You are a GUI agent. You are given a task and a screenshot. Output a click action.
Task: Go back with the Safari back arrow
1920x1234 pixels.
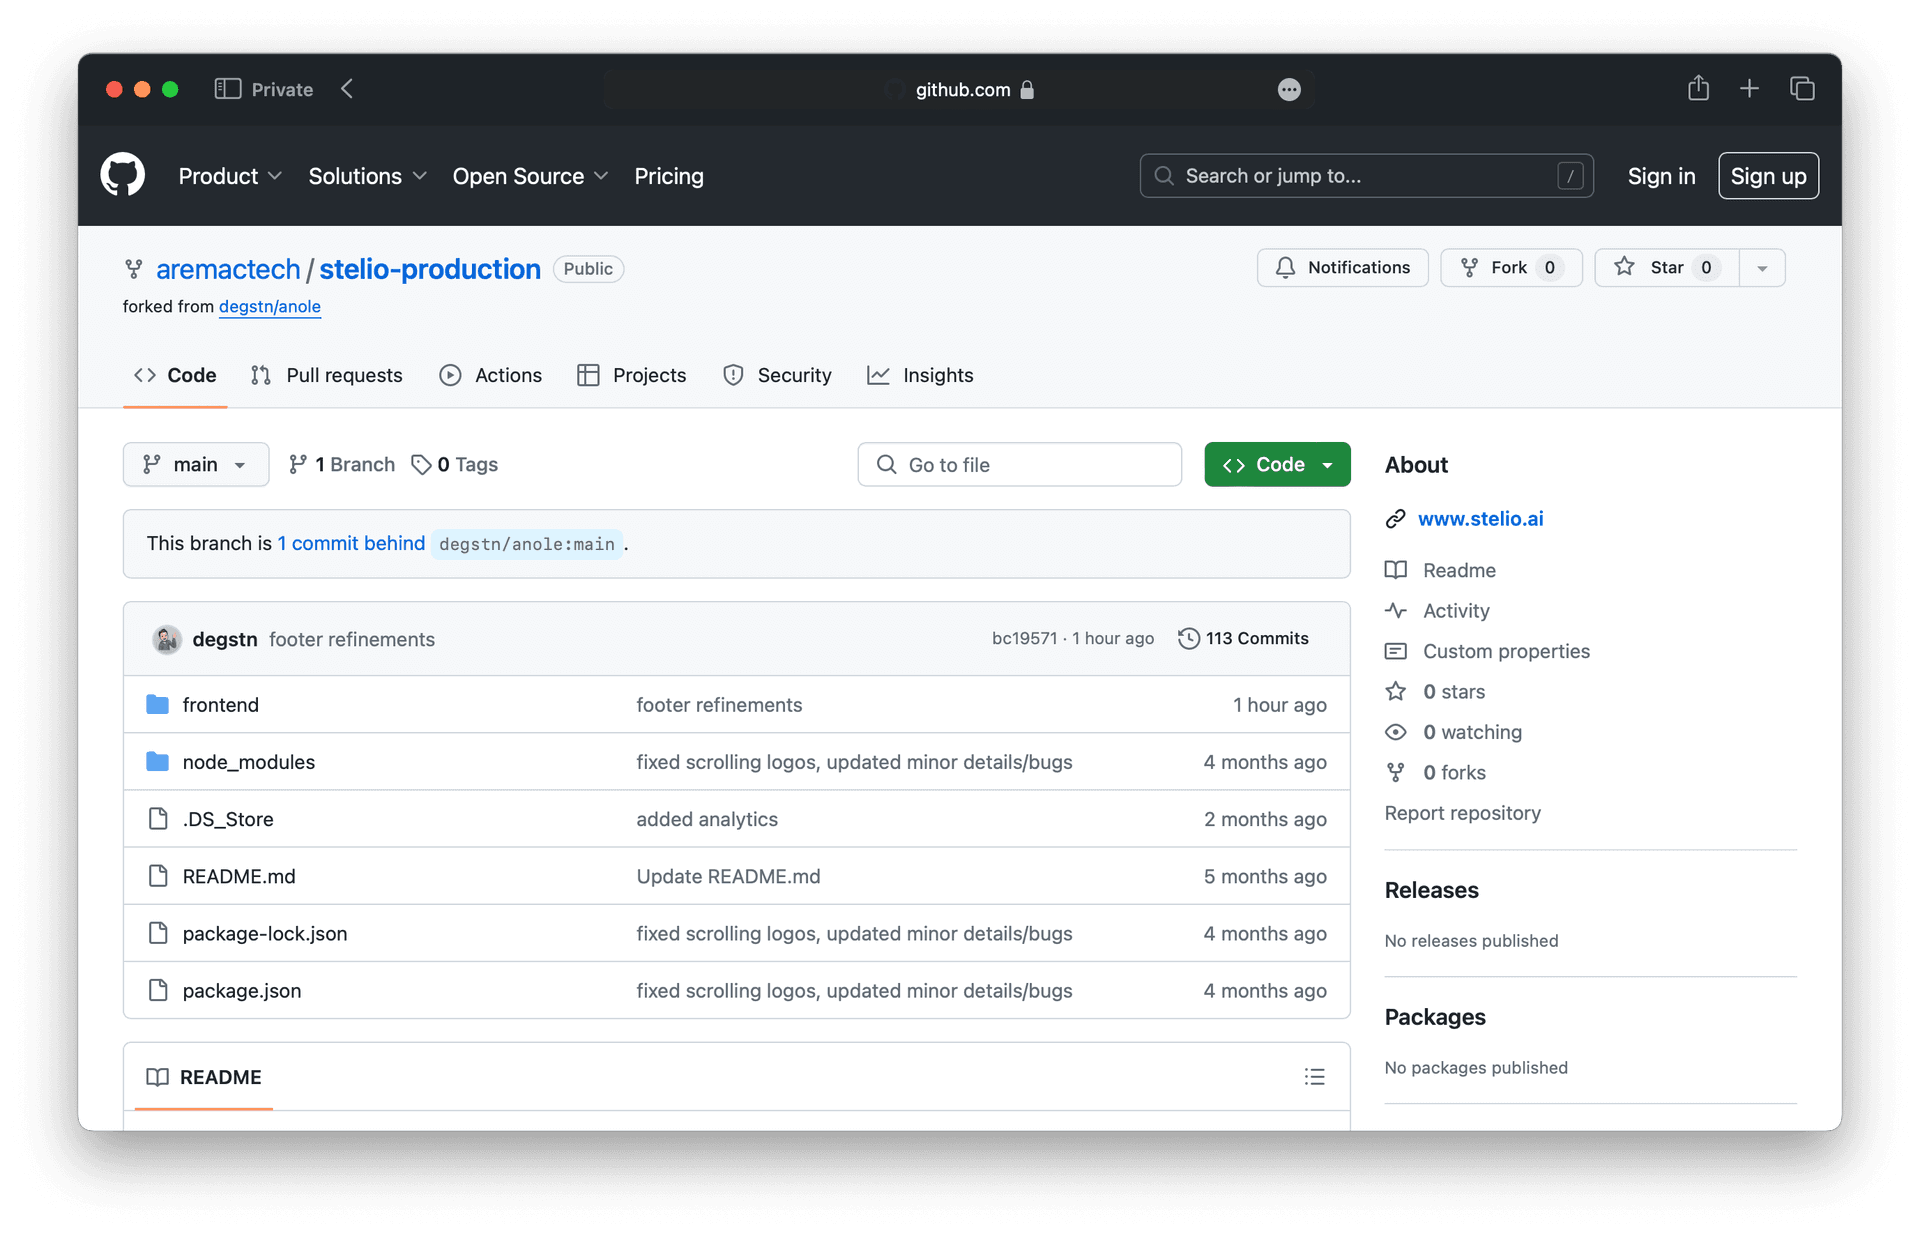347,89
